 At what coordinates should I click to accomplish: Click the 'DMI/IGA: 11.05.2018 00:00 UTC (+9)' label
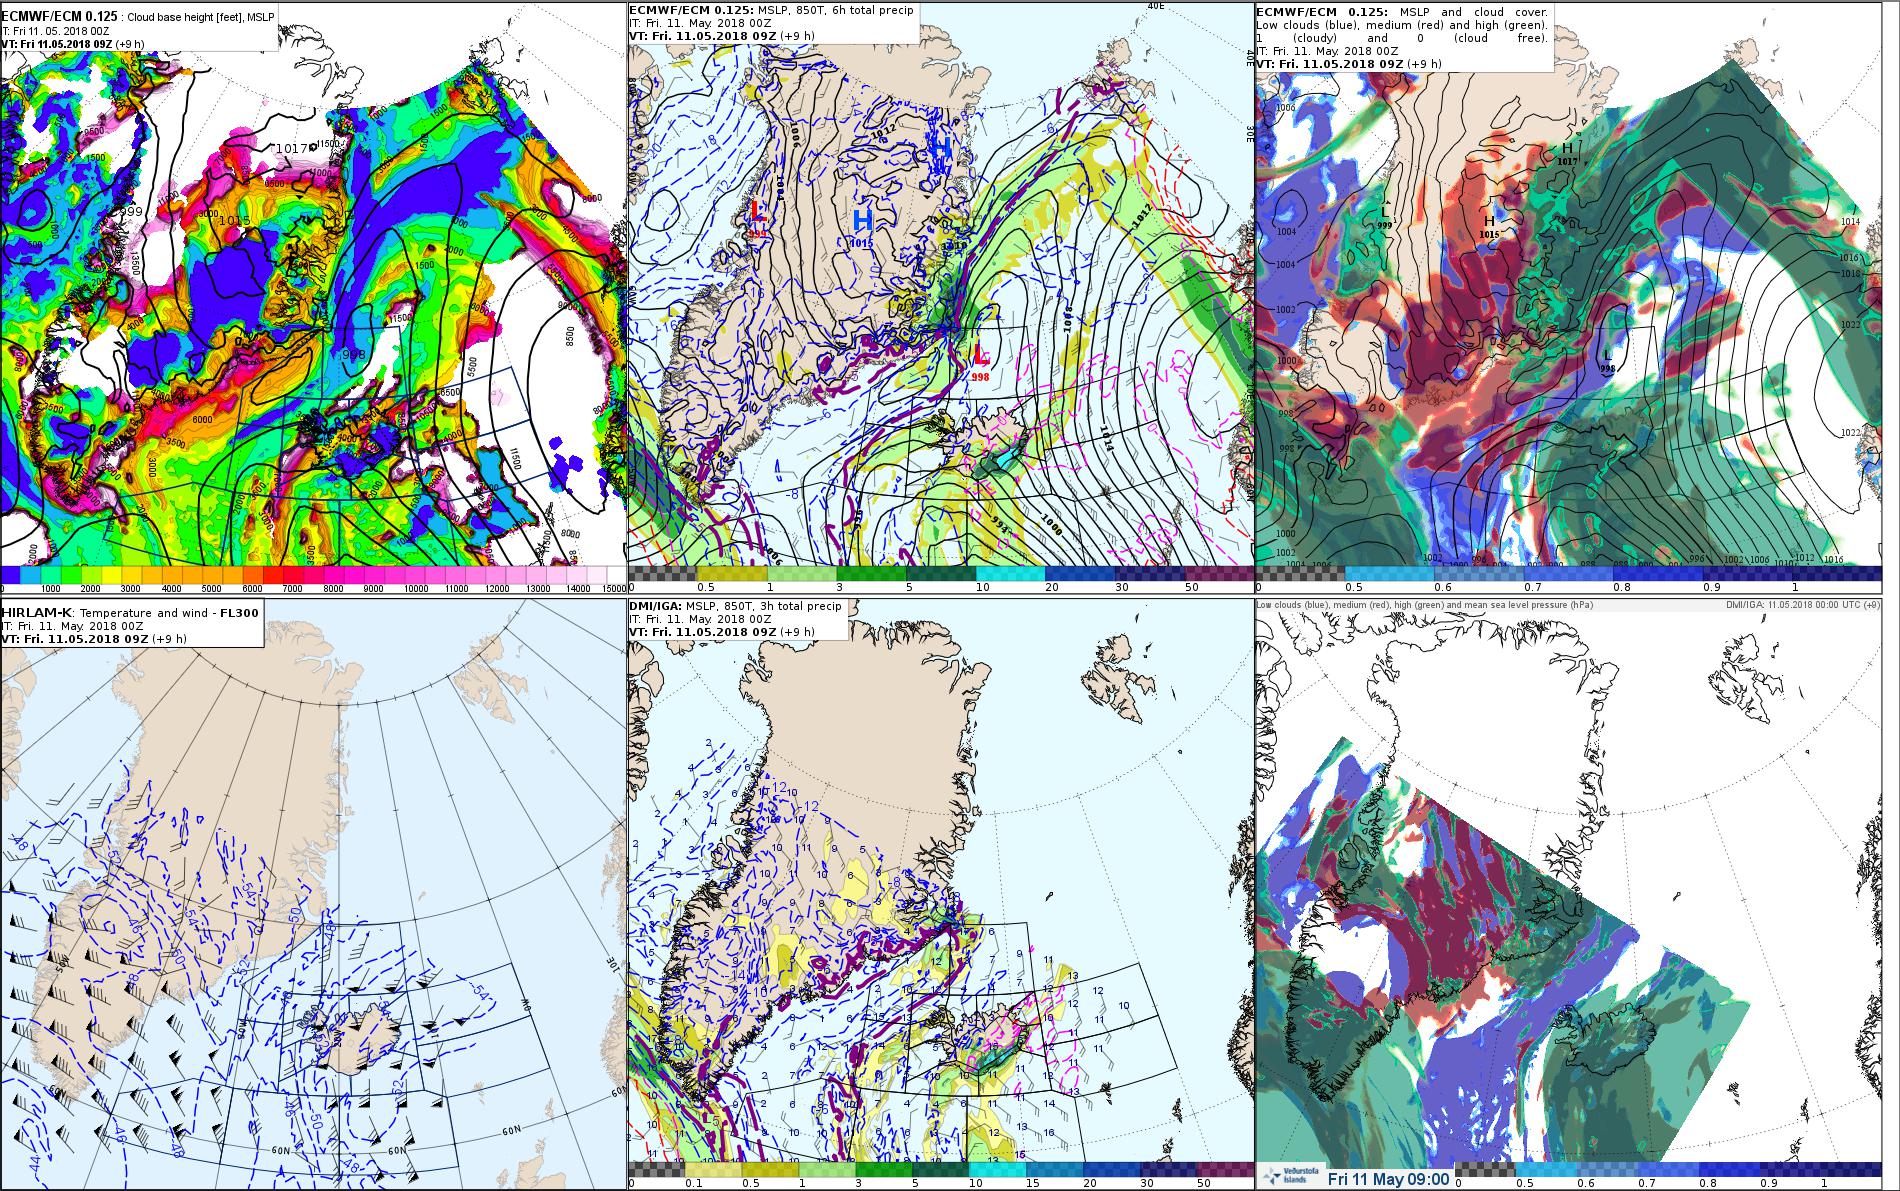[1803, 605]
